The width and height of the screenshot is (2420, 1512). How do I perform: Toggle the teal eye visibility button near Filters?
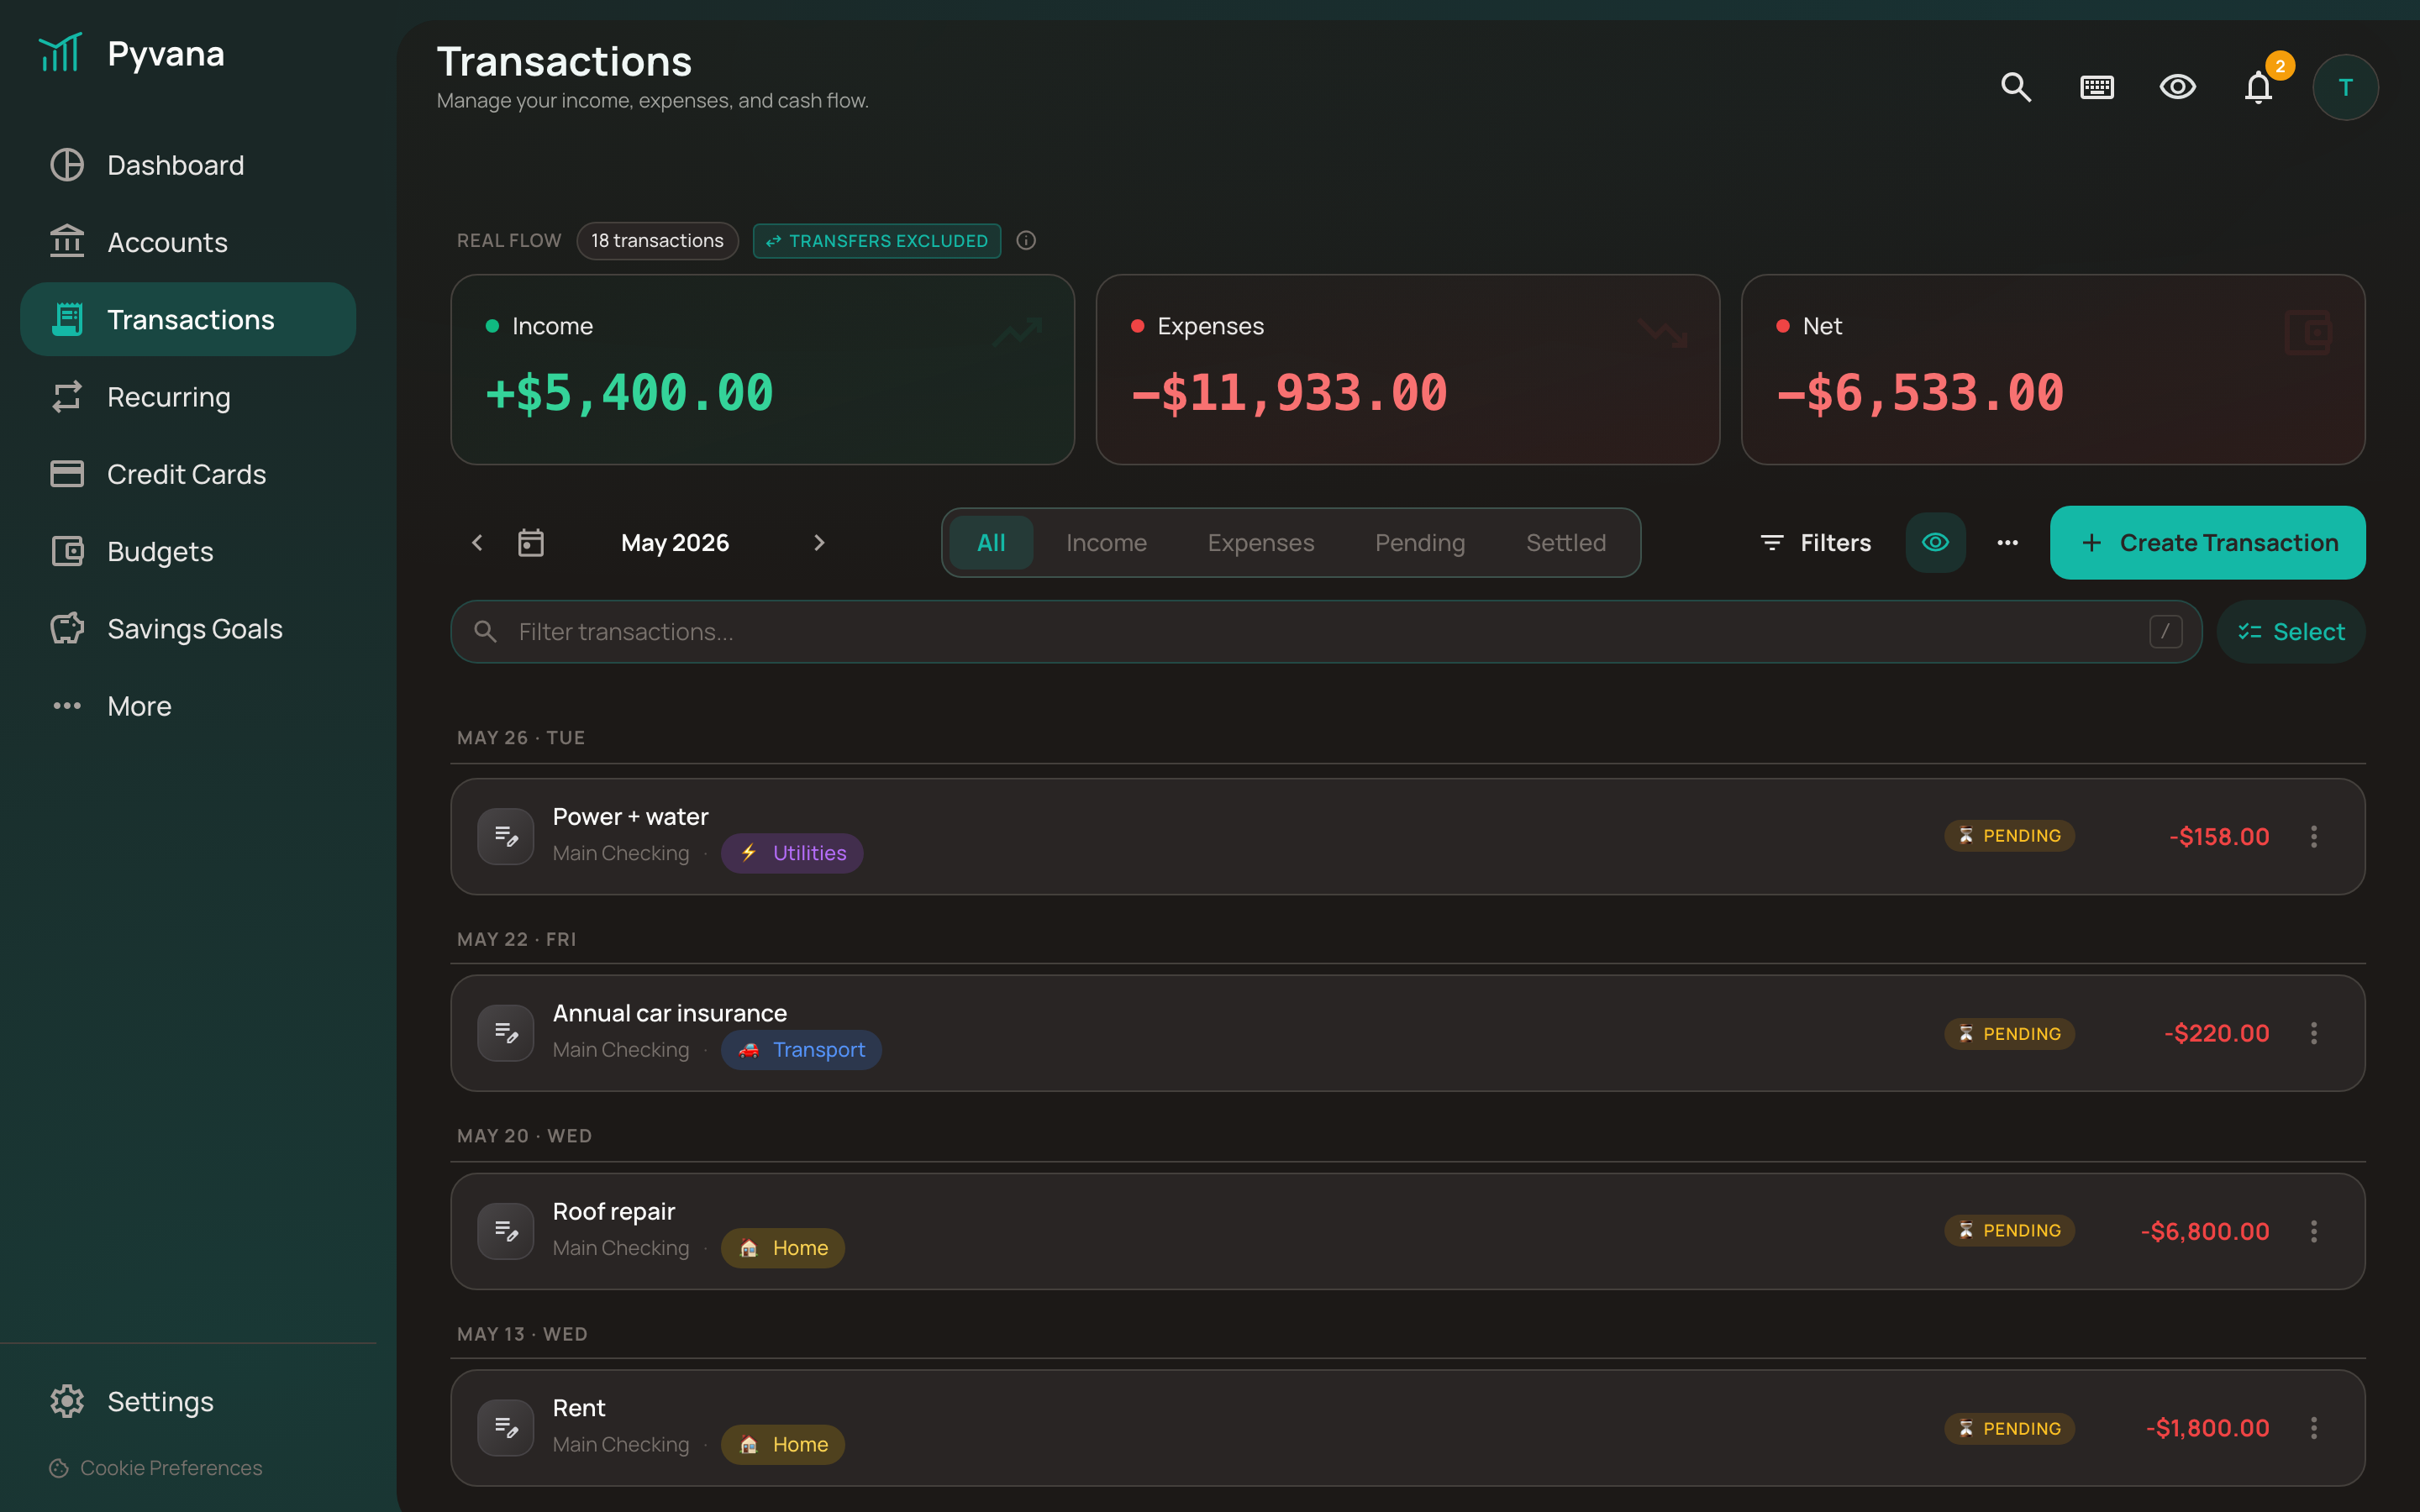[1935, 543]
